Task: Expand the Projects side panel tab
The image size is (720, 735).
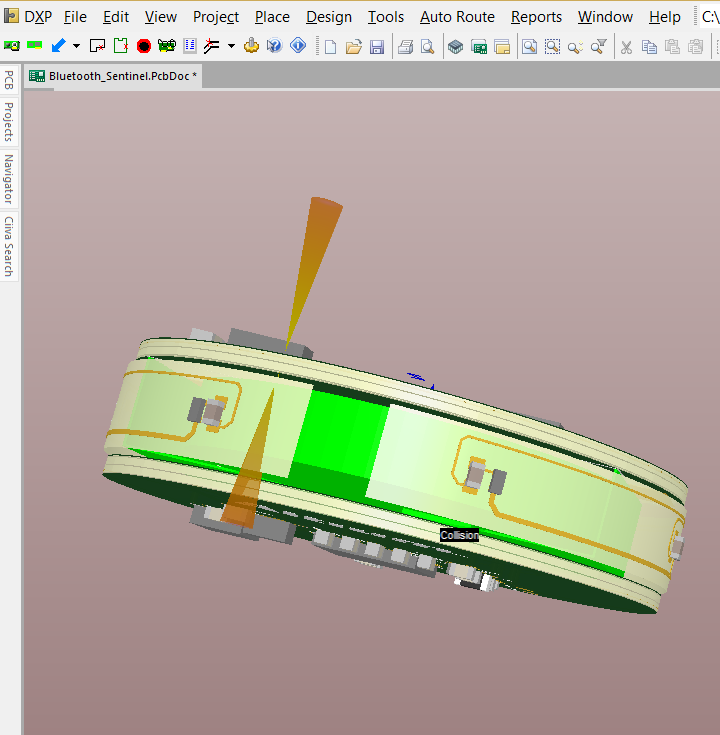Action: coord(9,122)
